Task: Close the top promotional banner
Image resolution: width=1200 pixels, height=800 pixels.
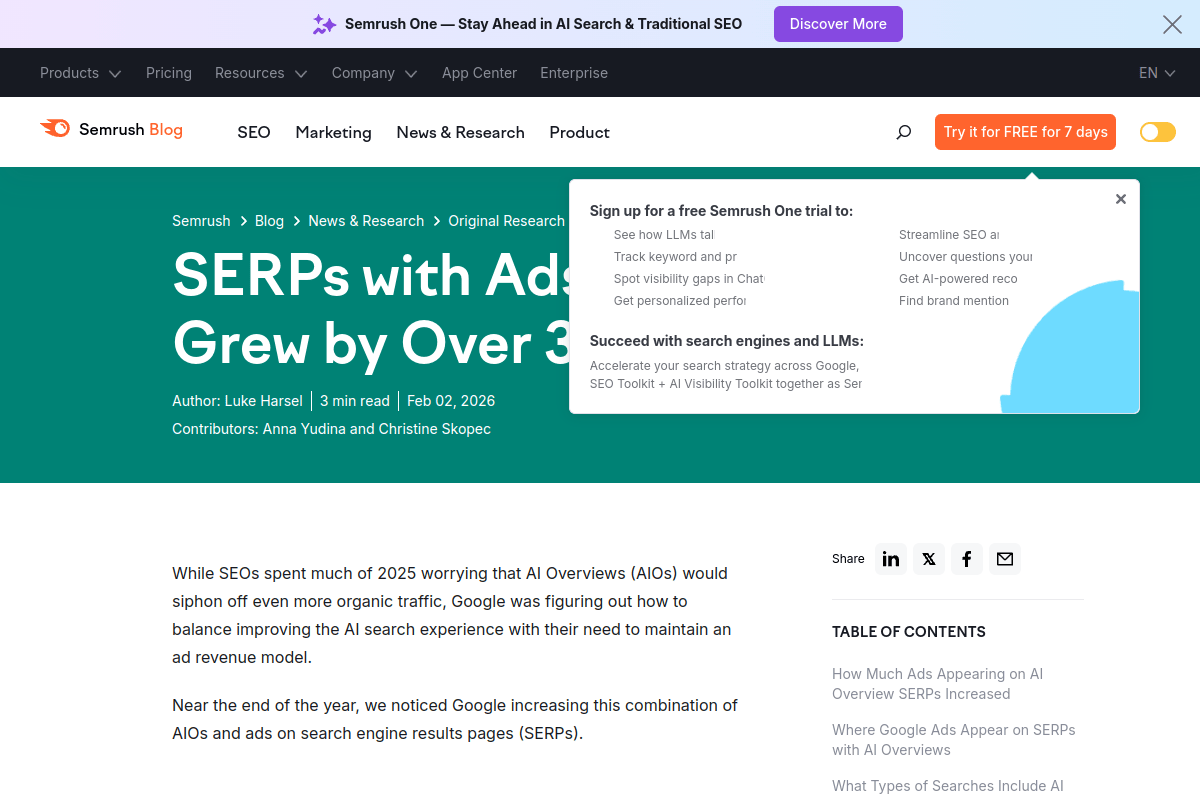Action: point(1172,24)
